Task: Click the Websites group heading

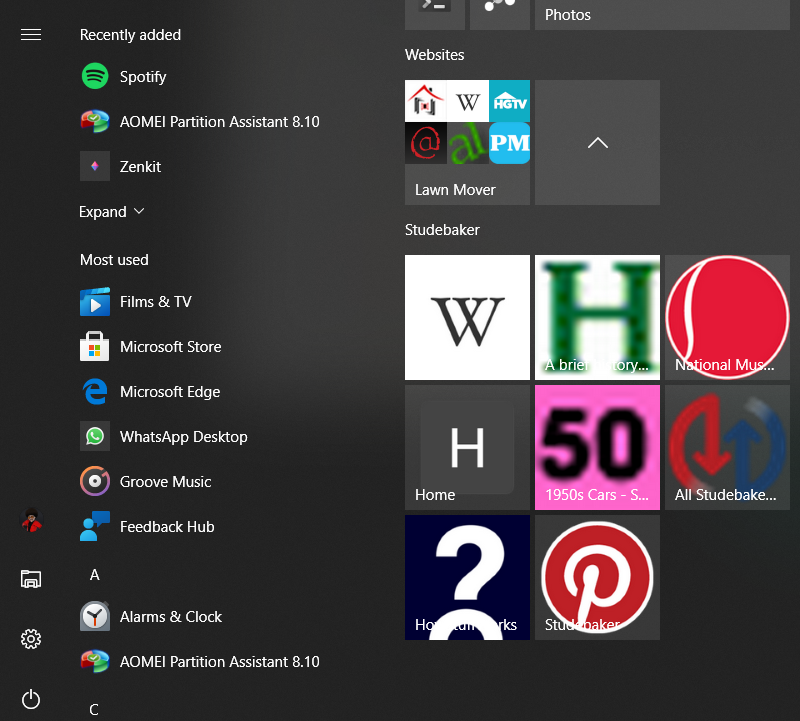Action: [435, 55]
